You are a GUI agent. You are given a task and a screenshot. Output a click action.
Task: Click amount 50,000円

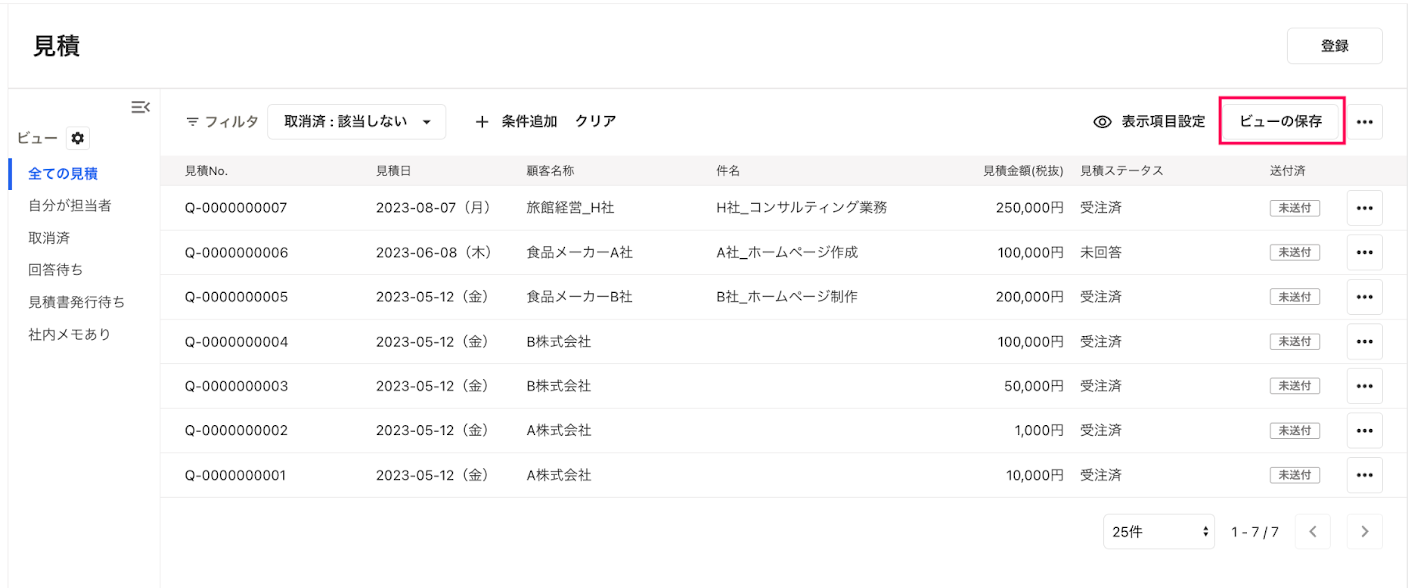point(1034,386)
